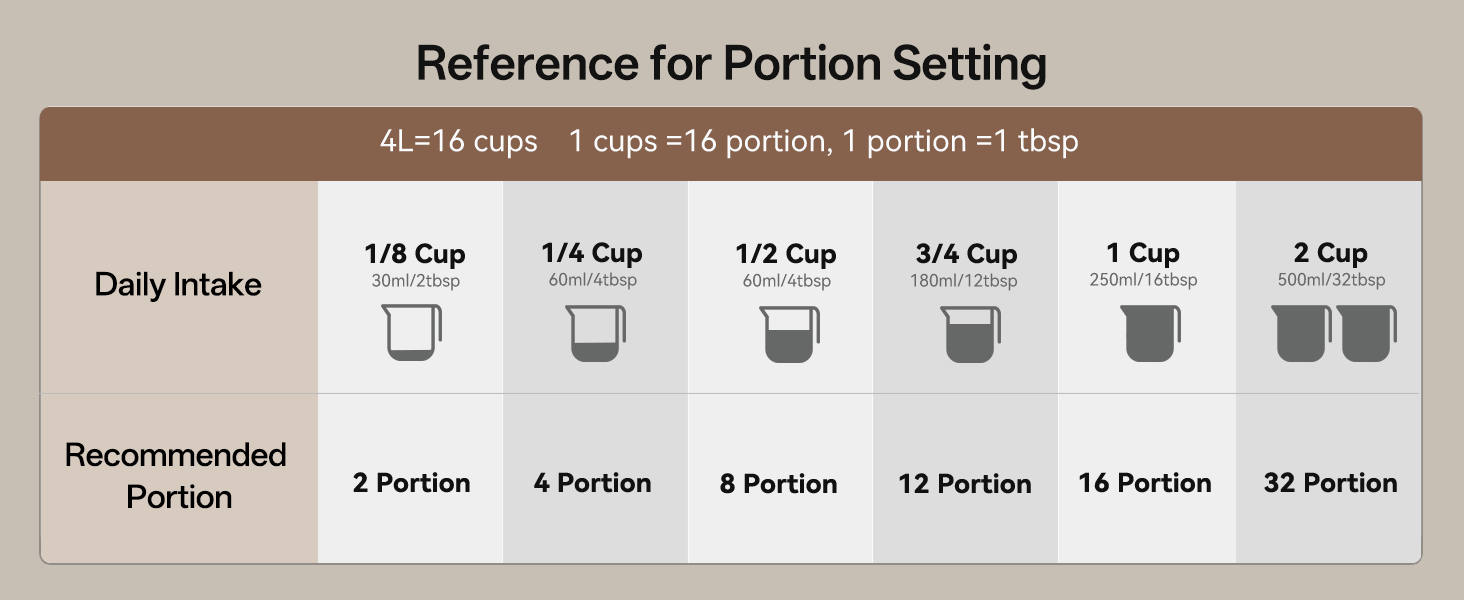Image resolution: width=1464 pixels, height=600 pixels.
Task: Click the "2 Portion" cell
Action: [x=411, y=483]
